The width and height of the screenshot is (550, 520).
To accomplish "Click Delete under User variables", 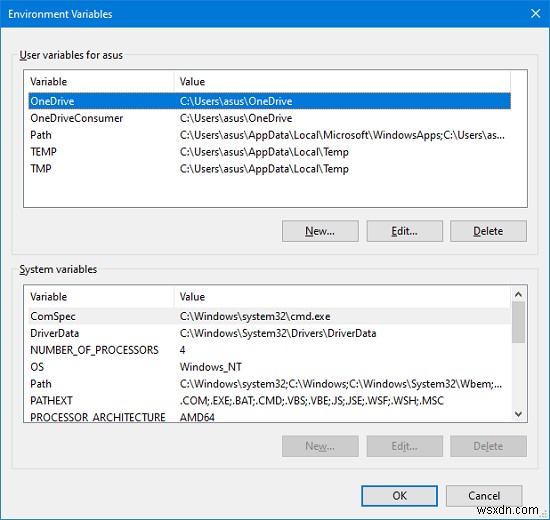I will (488, 231).
